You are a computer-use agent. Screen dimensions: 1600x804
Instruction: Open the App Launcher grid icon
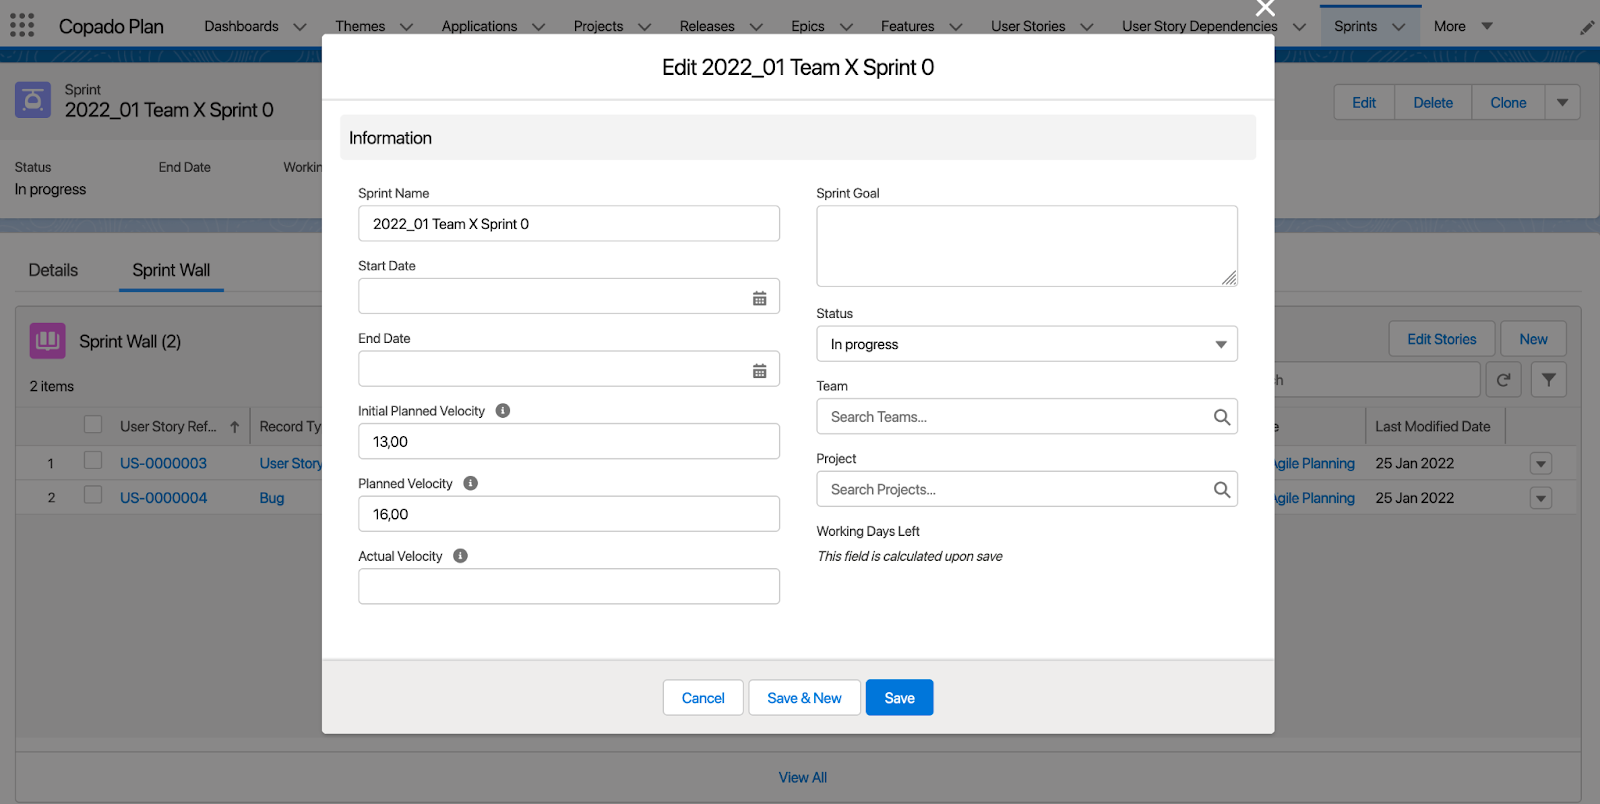(x=22, y=25)
